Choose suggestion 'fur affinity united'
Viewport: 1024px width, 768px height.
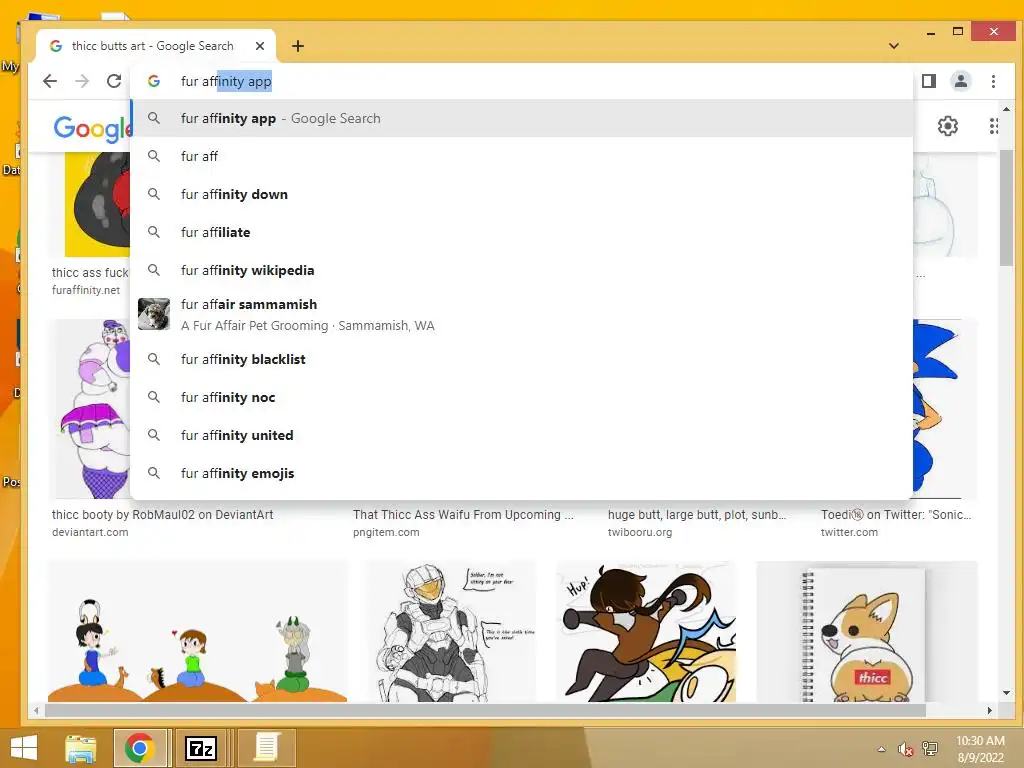pyautogui.click(x=521, y=435)
